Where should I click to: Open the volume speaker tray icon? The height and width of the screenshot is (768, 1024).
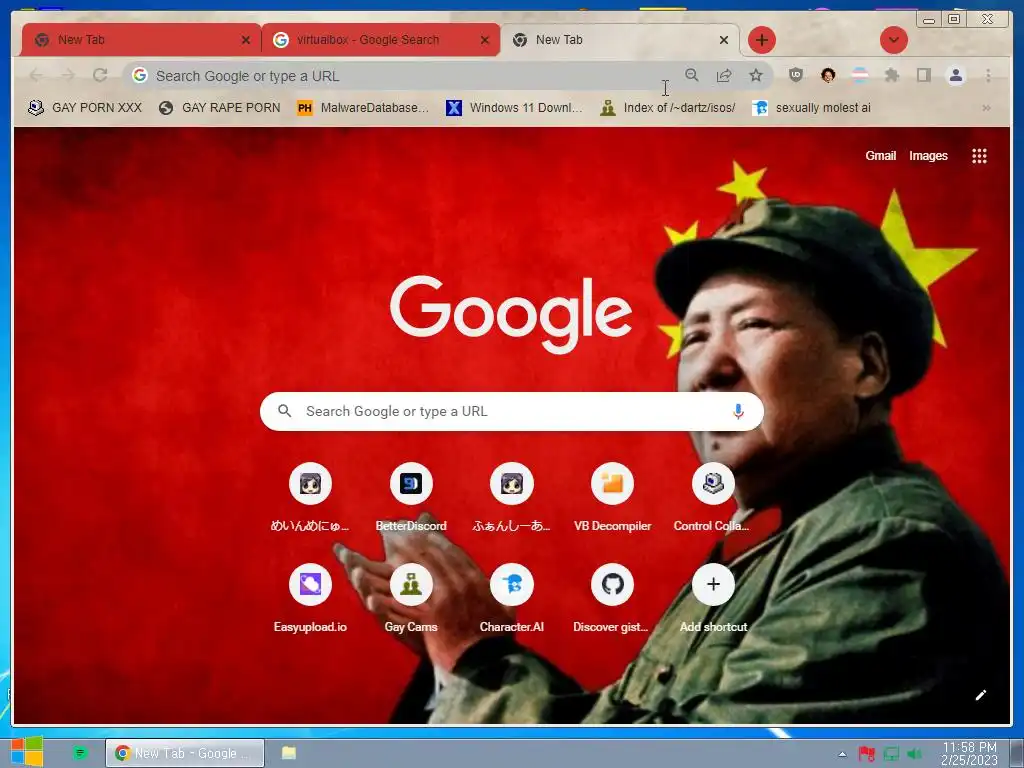pyautogui.click(x=914, y=754)
